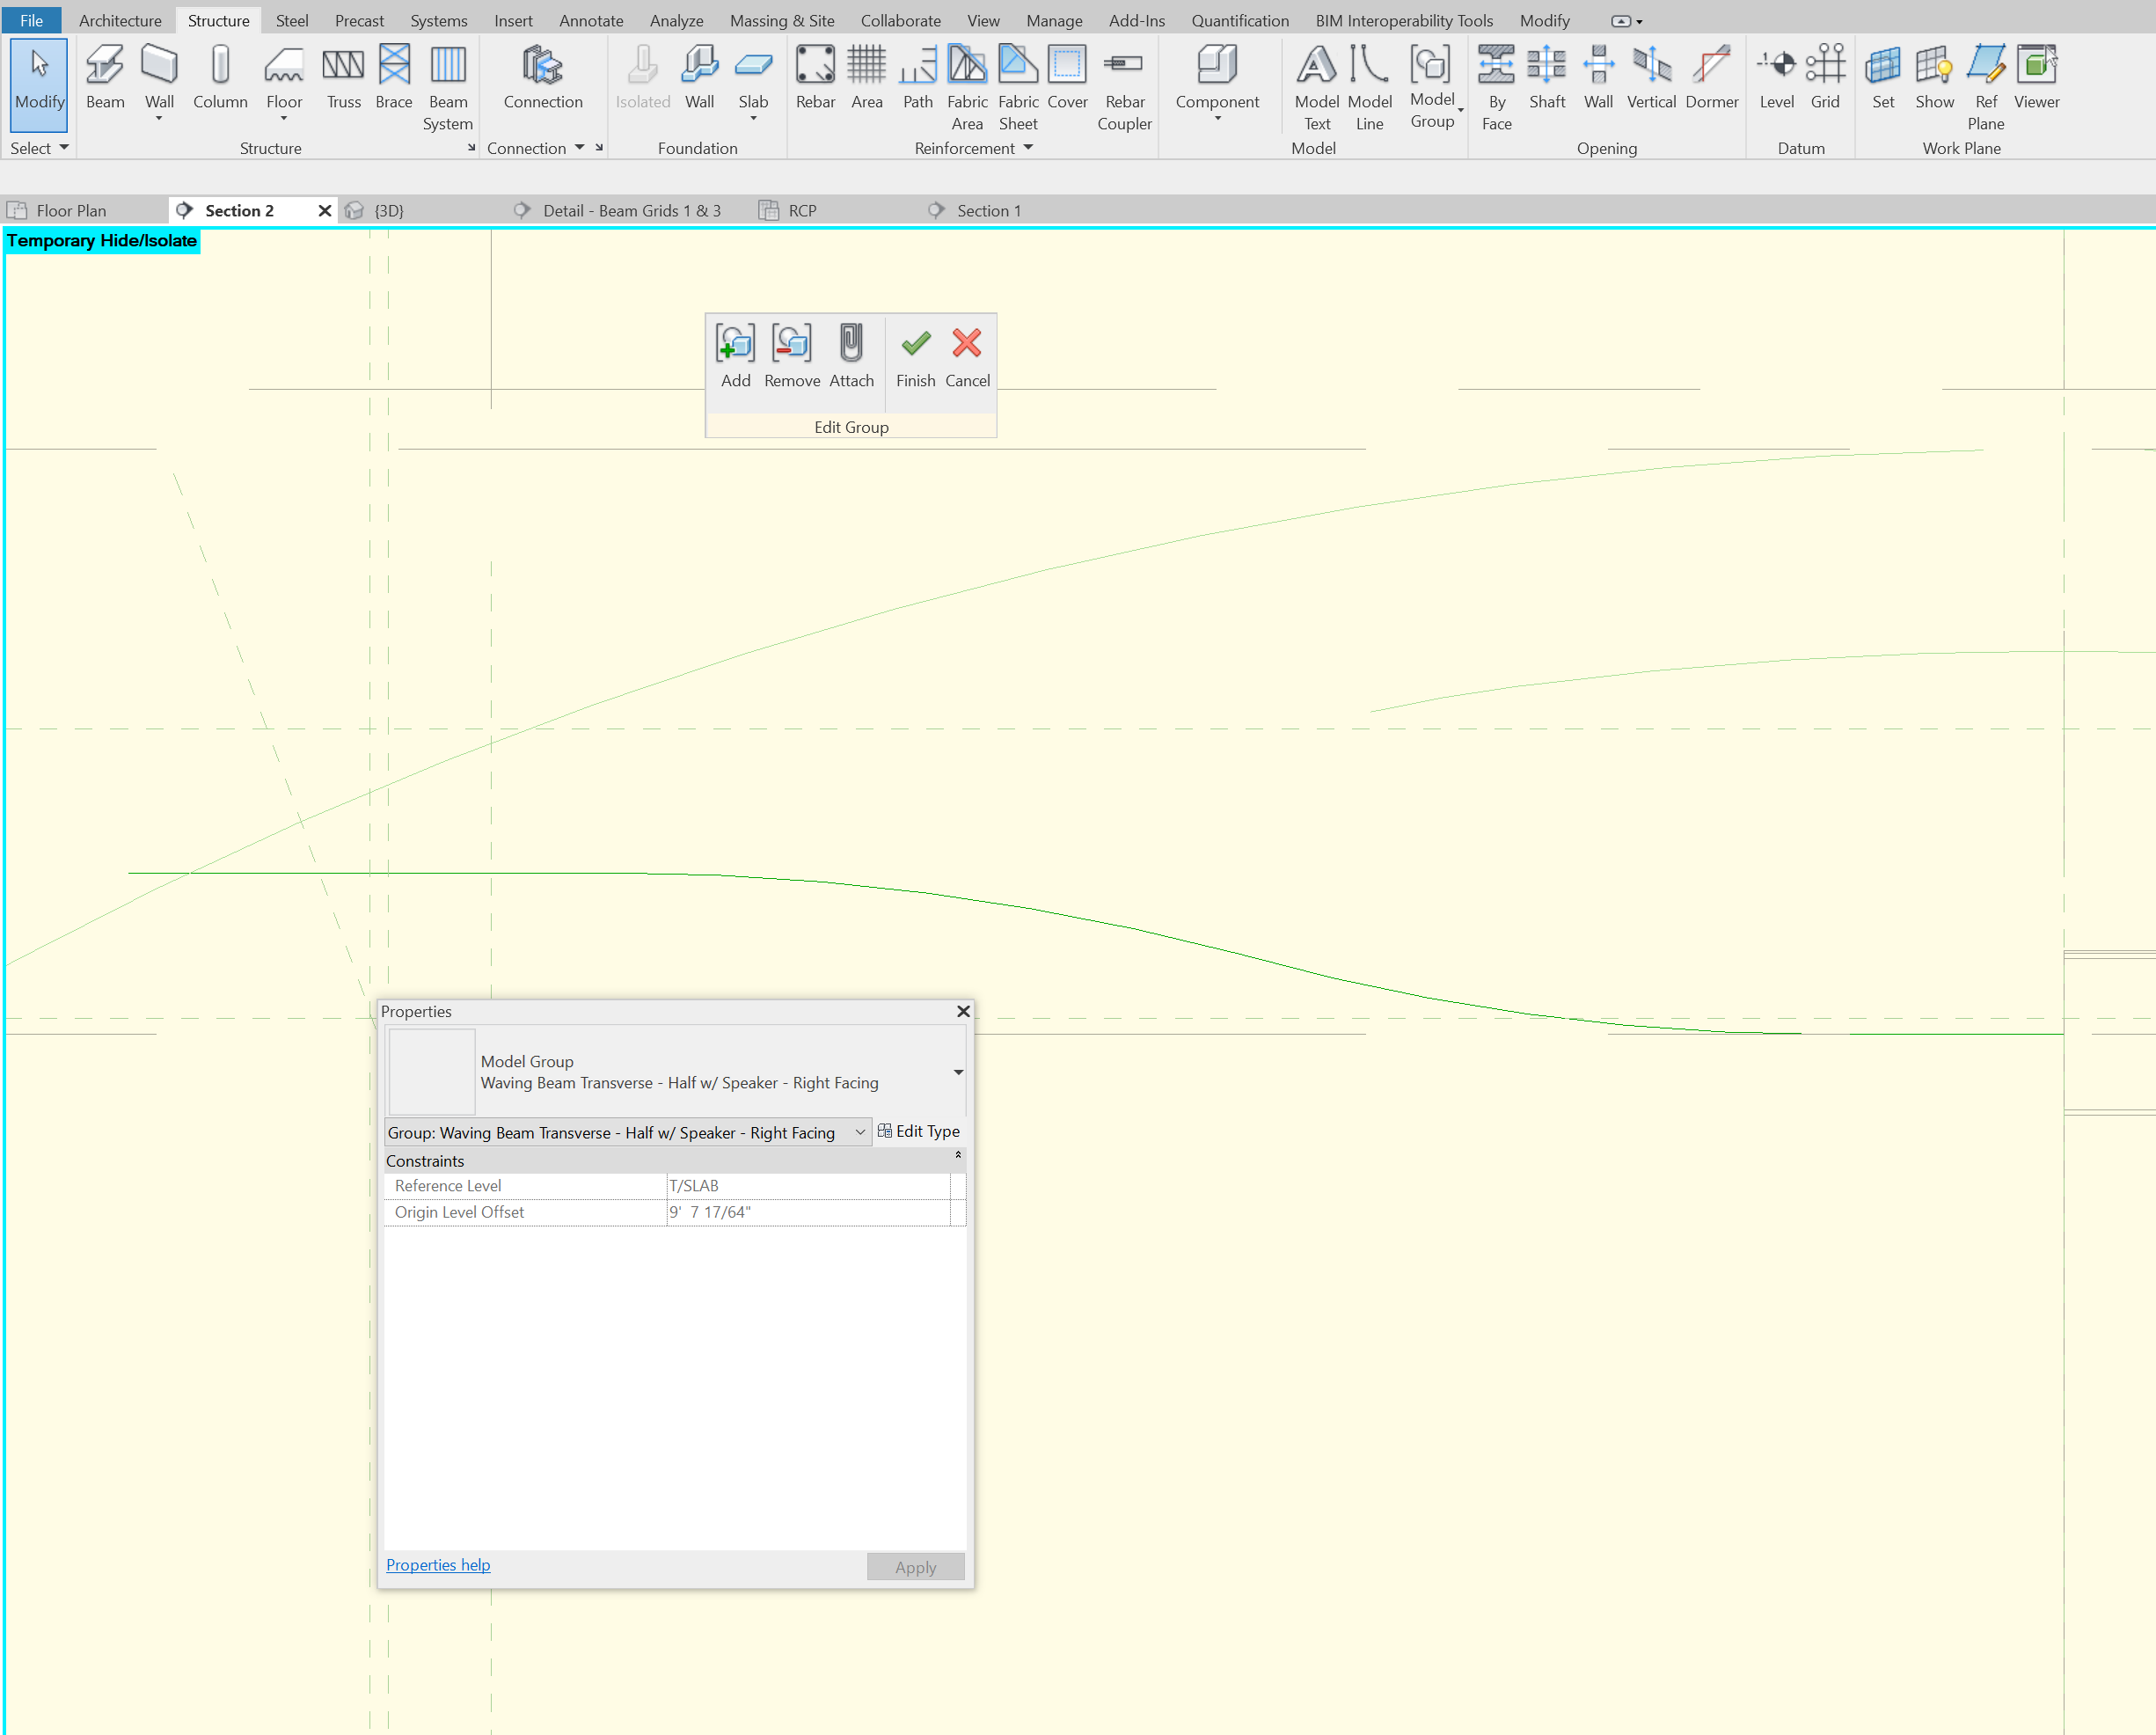Image resolution: width=2156 pixels, height=1735 pixels.
Task: Click Apply in the Properties palette
Action: [x=915, y=1566]
